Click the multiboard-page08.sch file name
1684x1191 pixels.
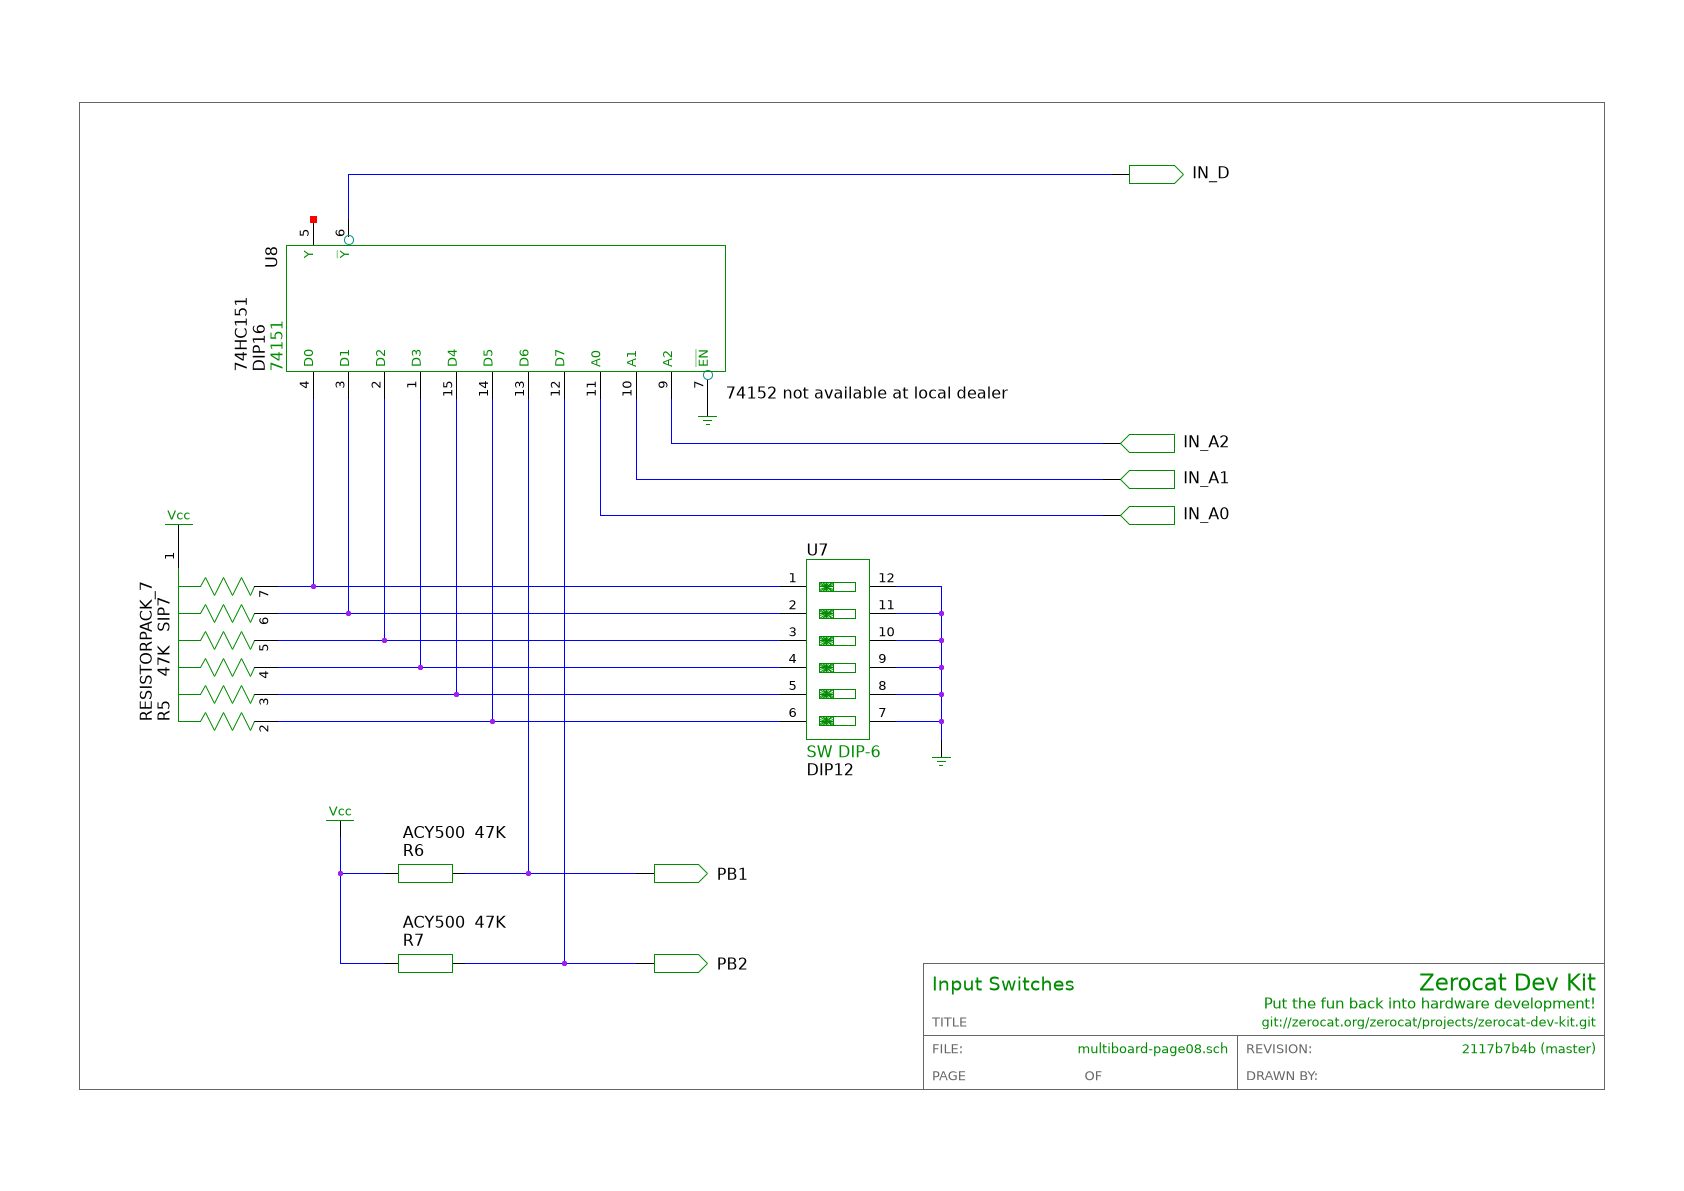coord(1152,1049)
